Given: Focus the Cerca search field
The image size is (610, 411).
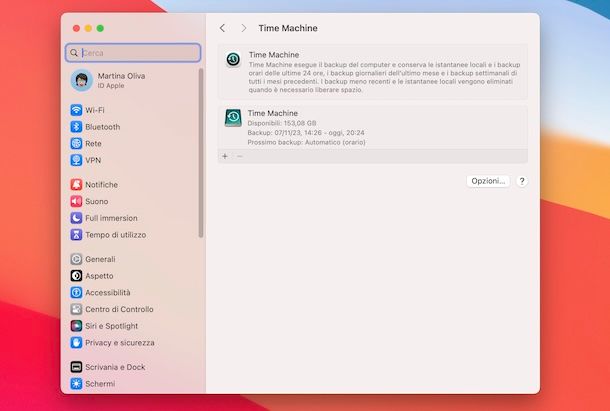Looking at the screenshot, I should [x=133, y=53].
